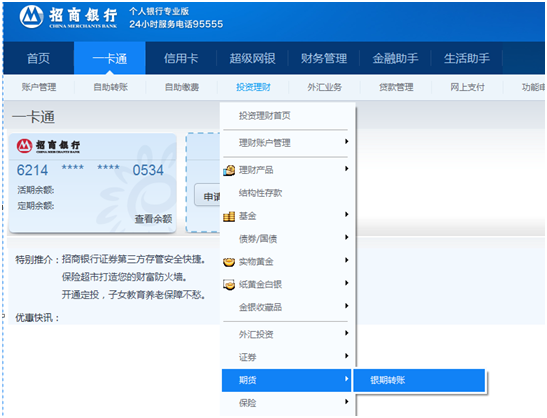Open the 网上支付 submenu
The width and height of the screenshot is (547, 418).
[467, 87]
